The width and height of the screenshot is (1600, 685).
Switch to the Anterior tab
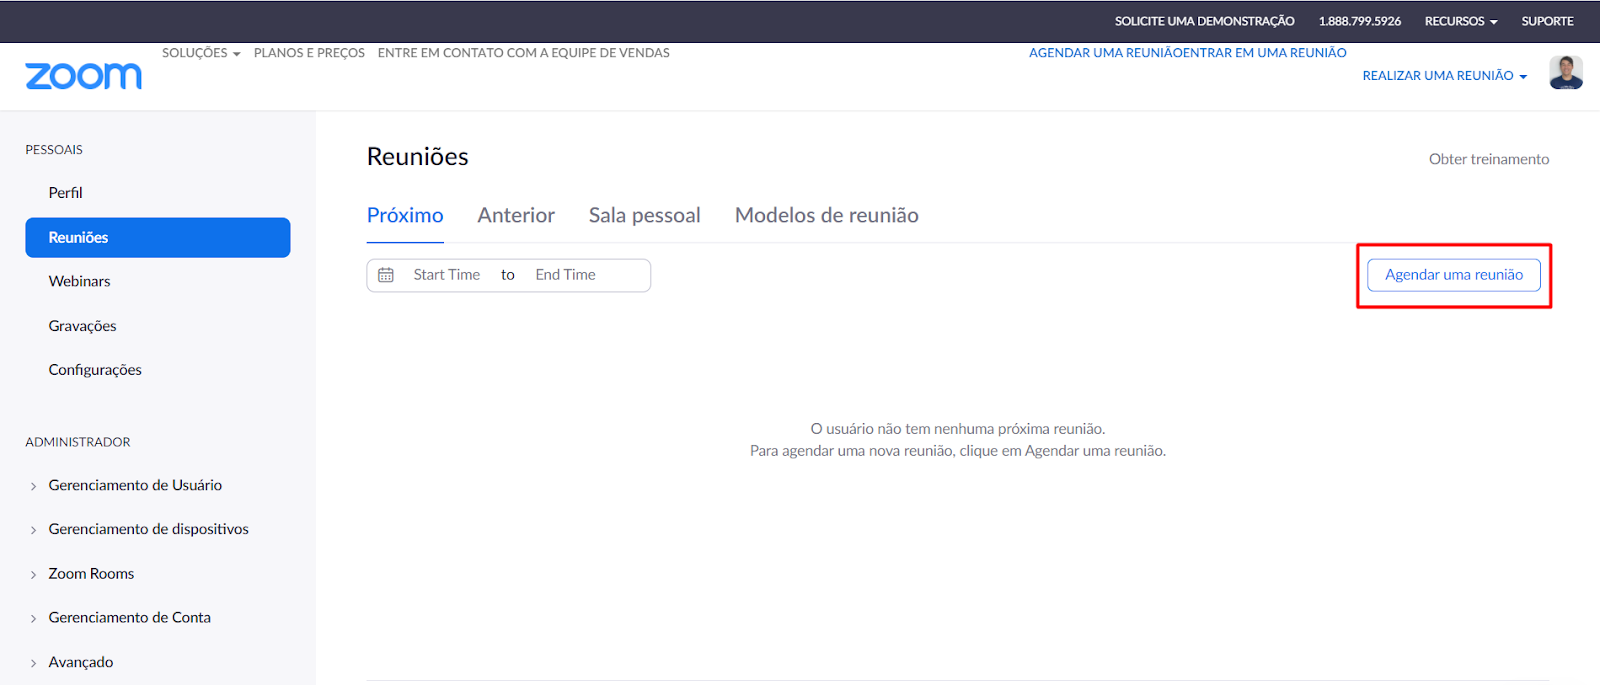(x=516, y=215)
